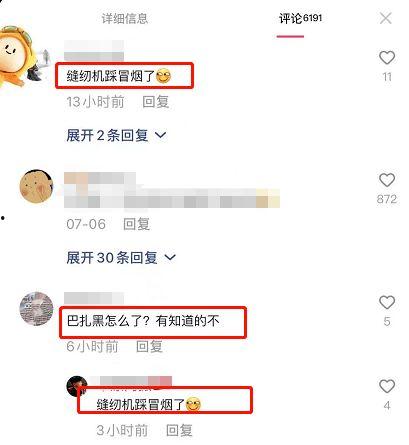Reply to the 07-06 comment
The height and width of the screenshot is (445, 409).
coord(136,224)
